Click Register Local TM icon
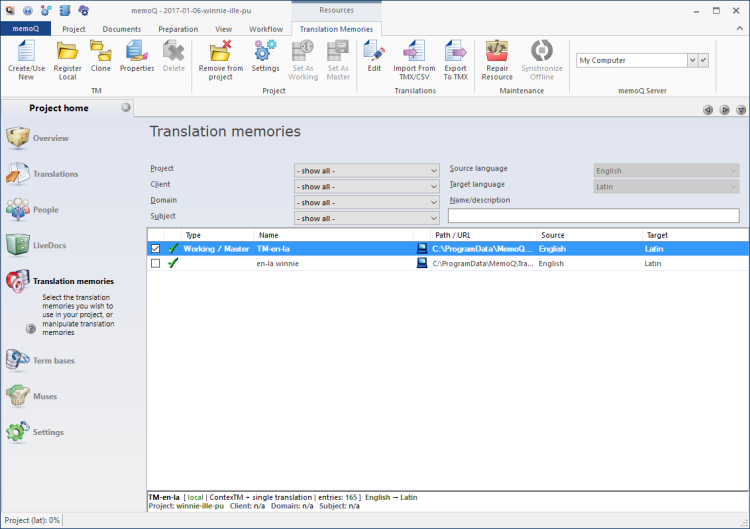750x529 pixels. pos(67,60)
